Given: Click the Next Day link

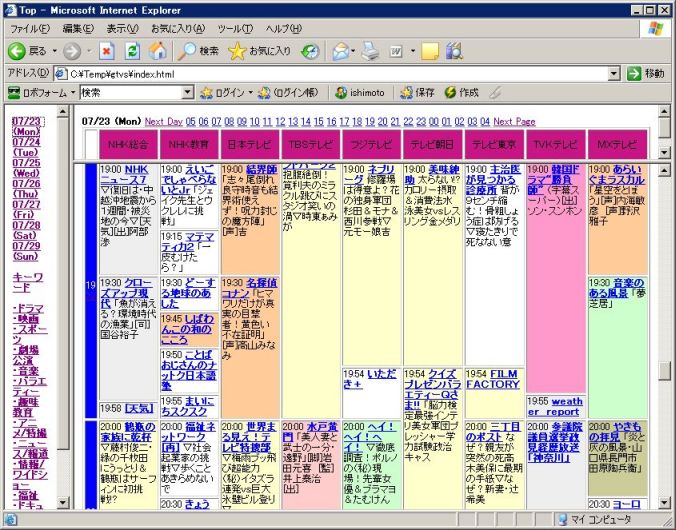Looking at the screenshot, I should pyautogui.click(x=163, y=122).
